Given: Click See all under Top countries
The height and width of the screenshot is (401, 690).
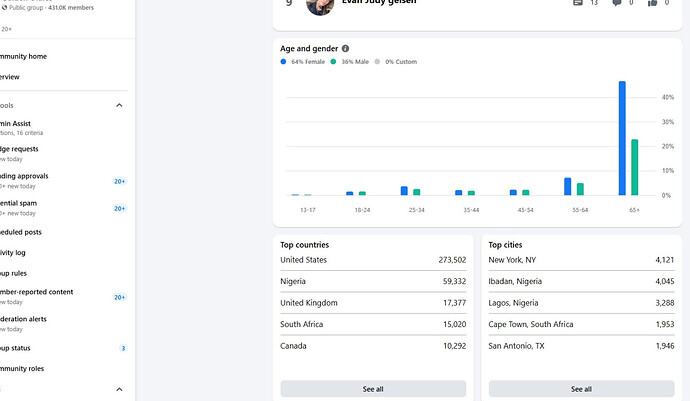Looking at the screenshot, I should pyautogui.click(x=373, y=389).
